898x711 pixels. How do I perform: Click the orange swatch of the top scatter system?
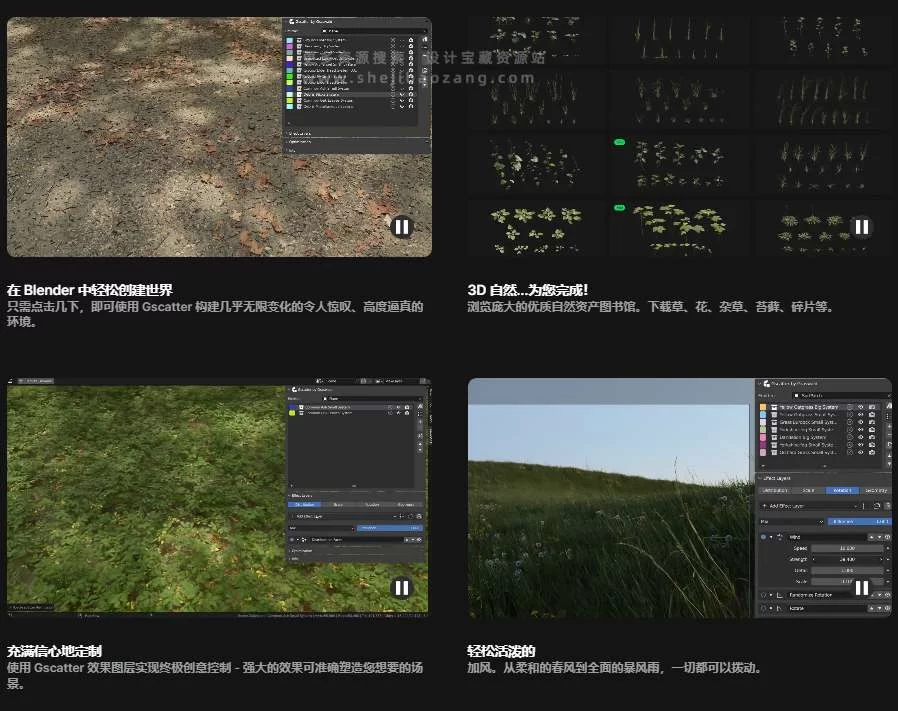point(763,408)
